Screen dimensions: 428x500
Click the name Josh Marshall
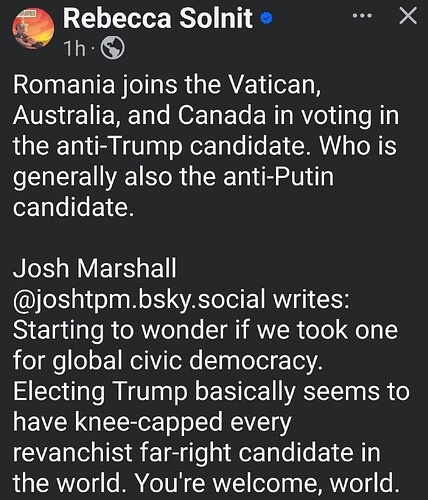pos(95,268)
